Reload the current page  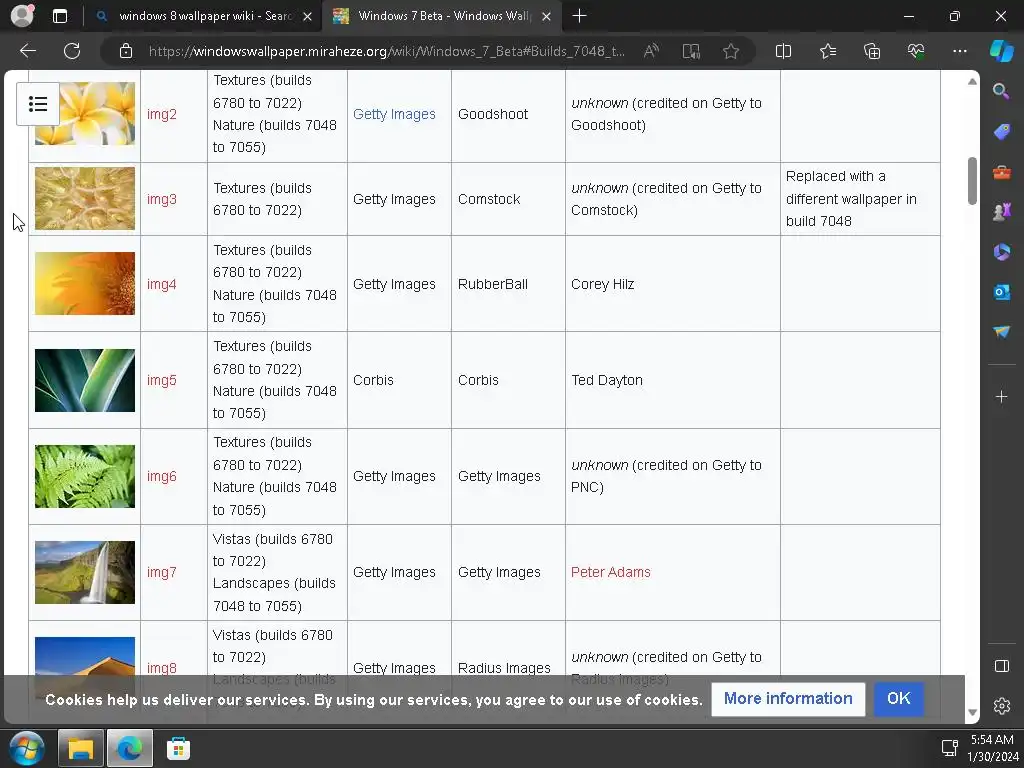click(x=72, y=51)
